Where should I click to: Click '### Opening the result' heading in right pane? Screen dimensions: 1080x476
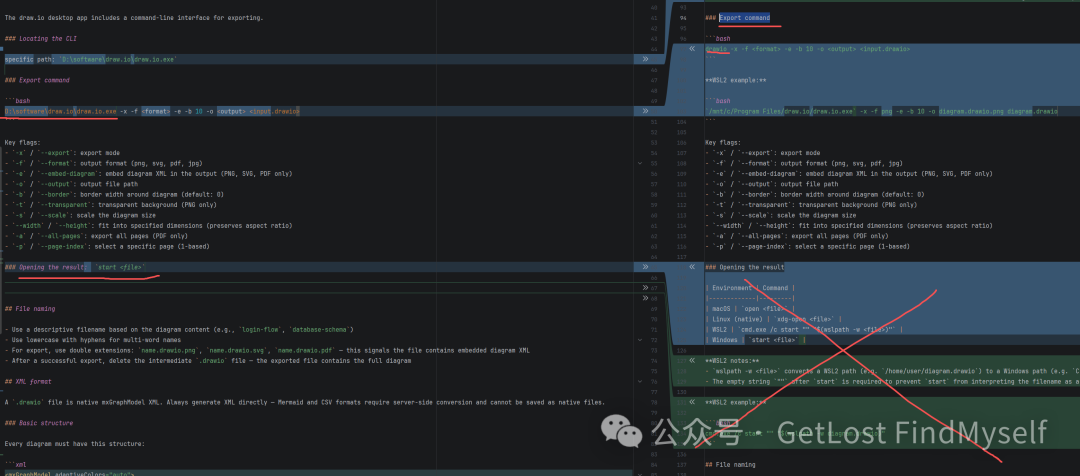745,267
